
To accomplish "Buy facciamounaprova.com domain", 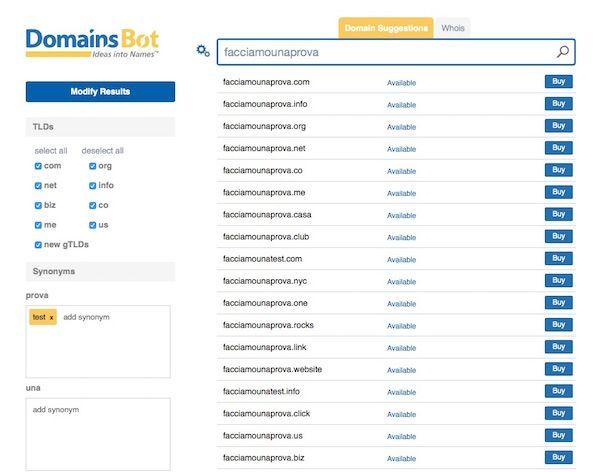I will click(x=558, y=82).
